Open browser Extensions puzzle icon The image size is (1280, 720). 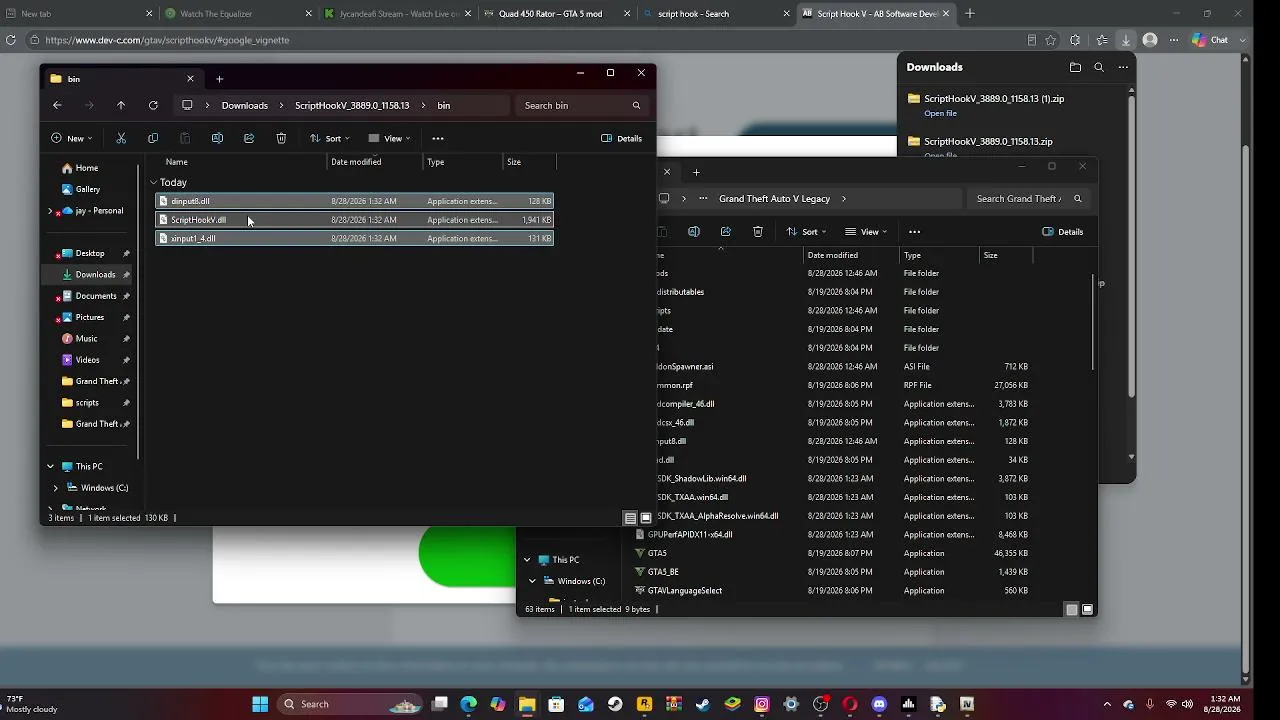tap(1075, 40)
